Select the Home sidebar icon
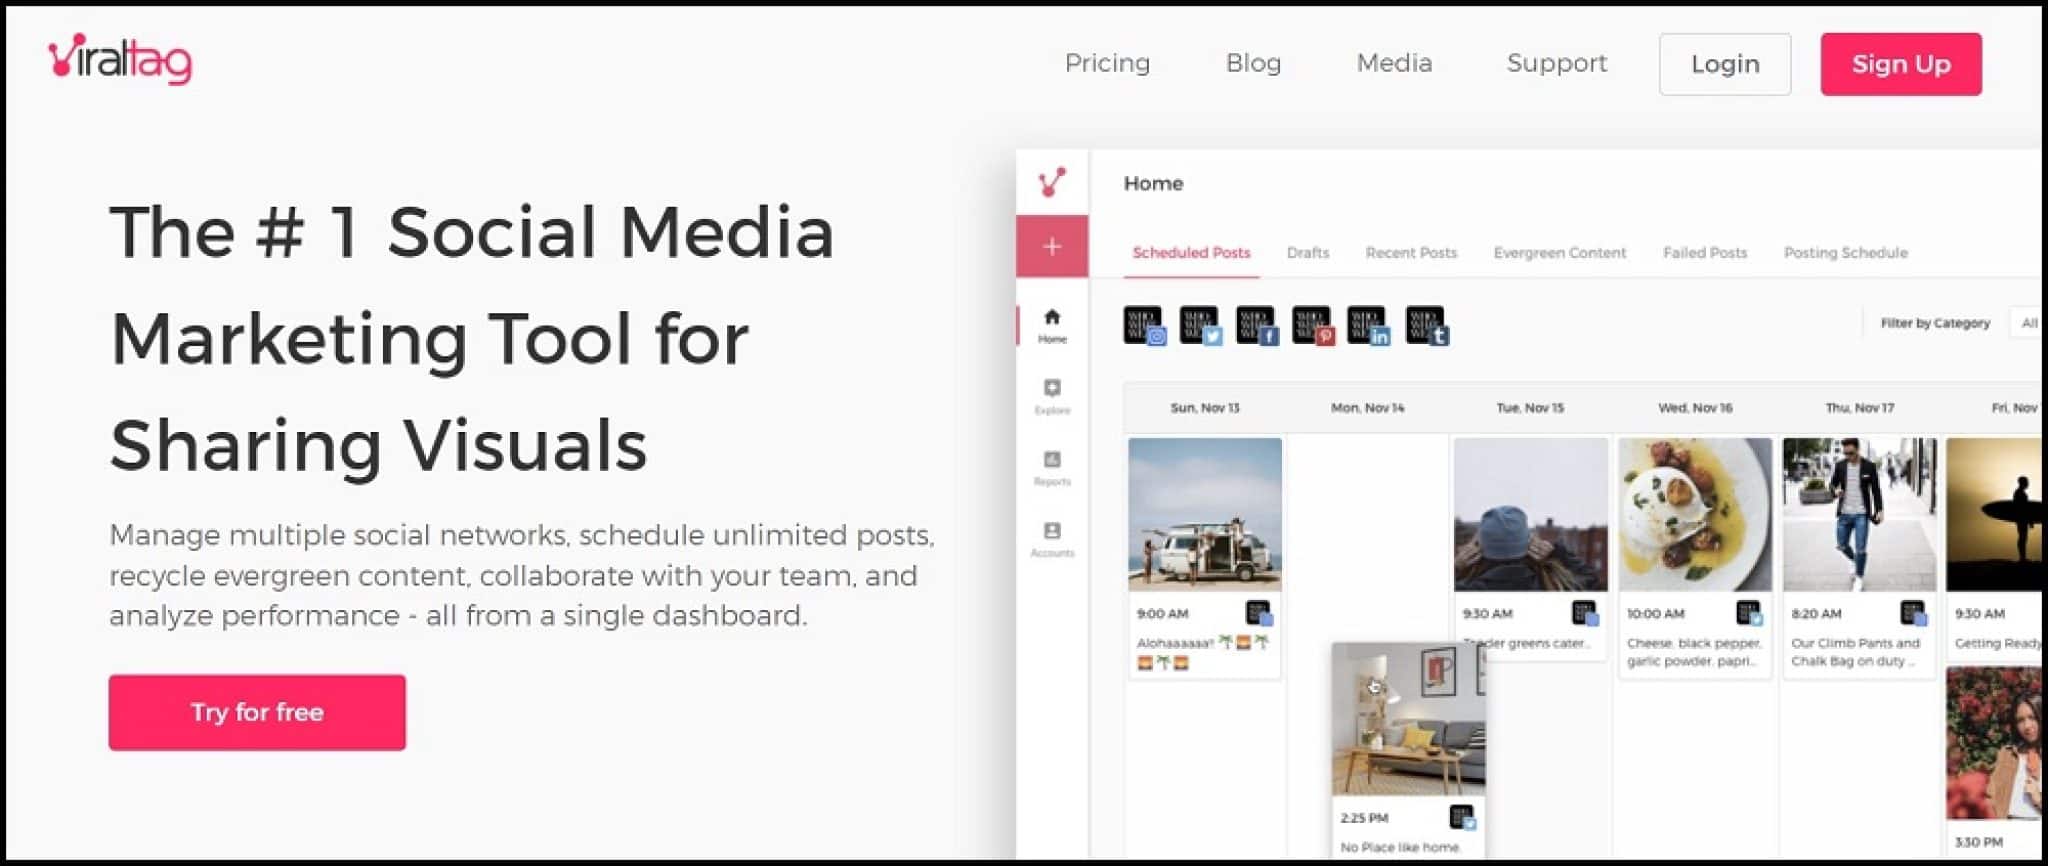The image size is (2048, 866). (1052, 325)
